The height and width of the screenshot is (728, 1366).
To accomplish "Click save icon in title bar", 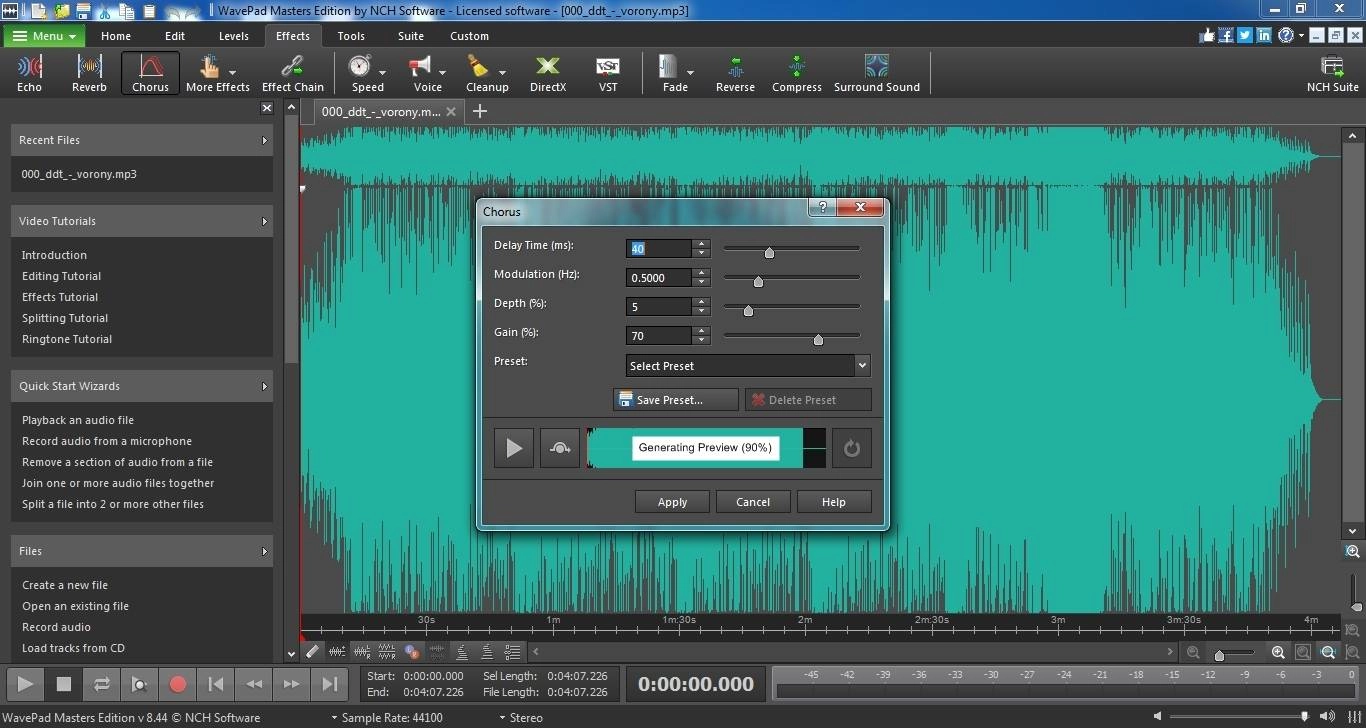I will tap(84, 11).
